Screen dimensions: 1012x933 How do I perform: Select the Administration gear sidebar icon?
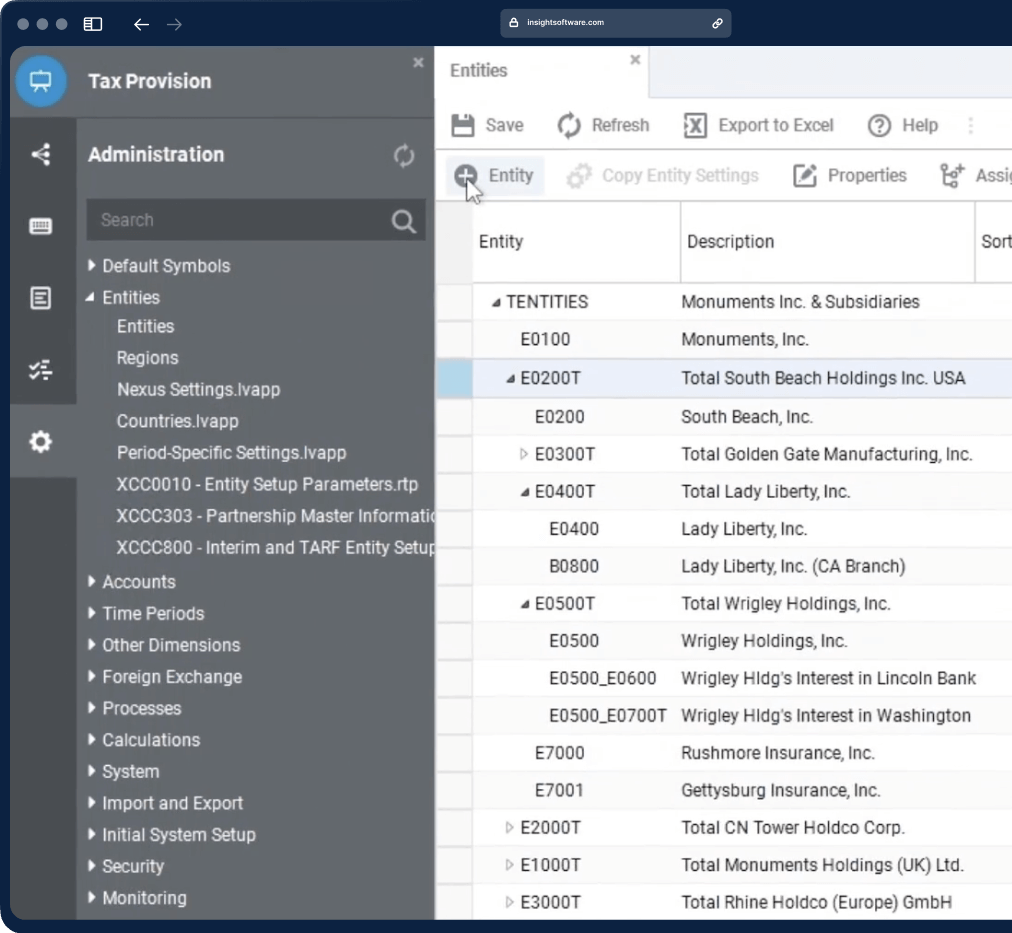tap(41, 442)
